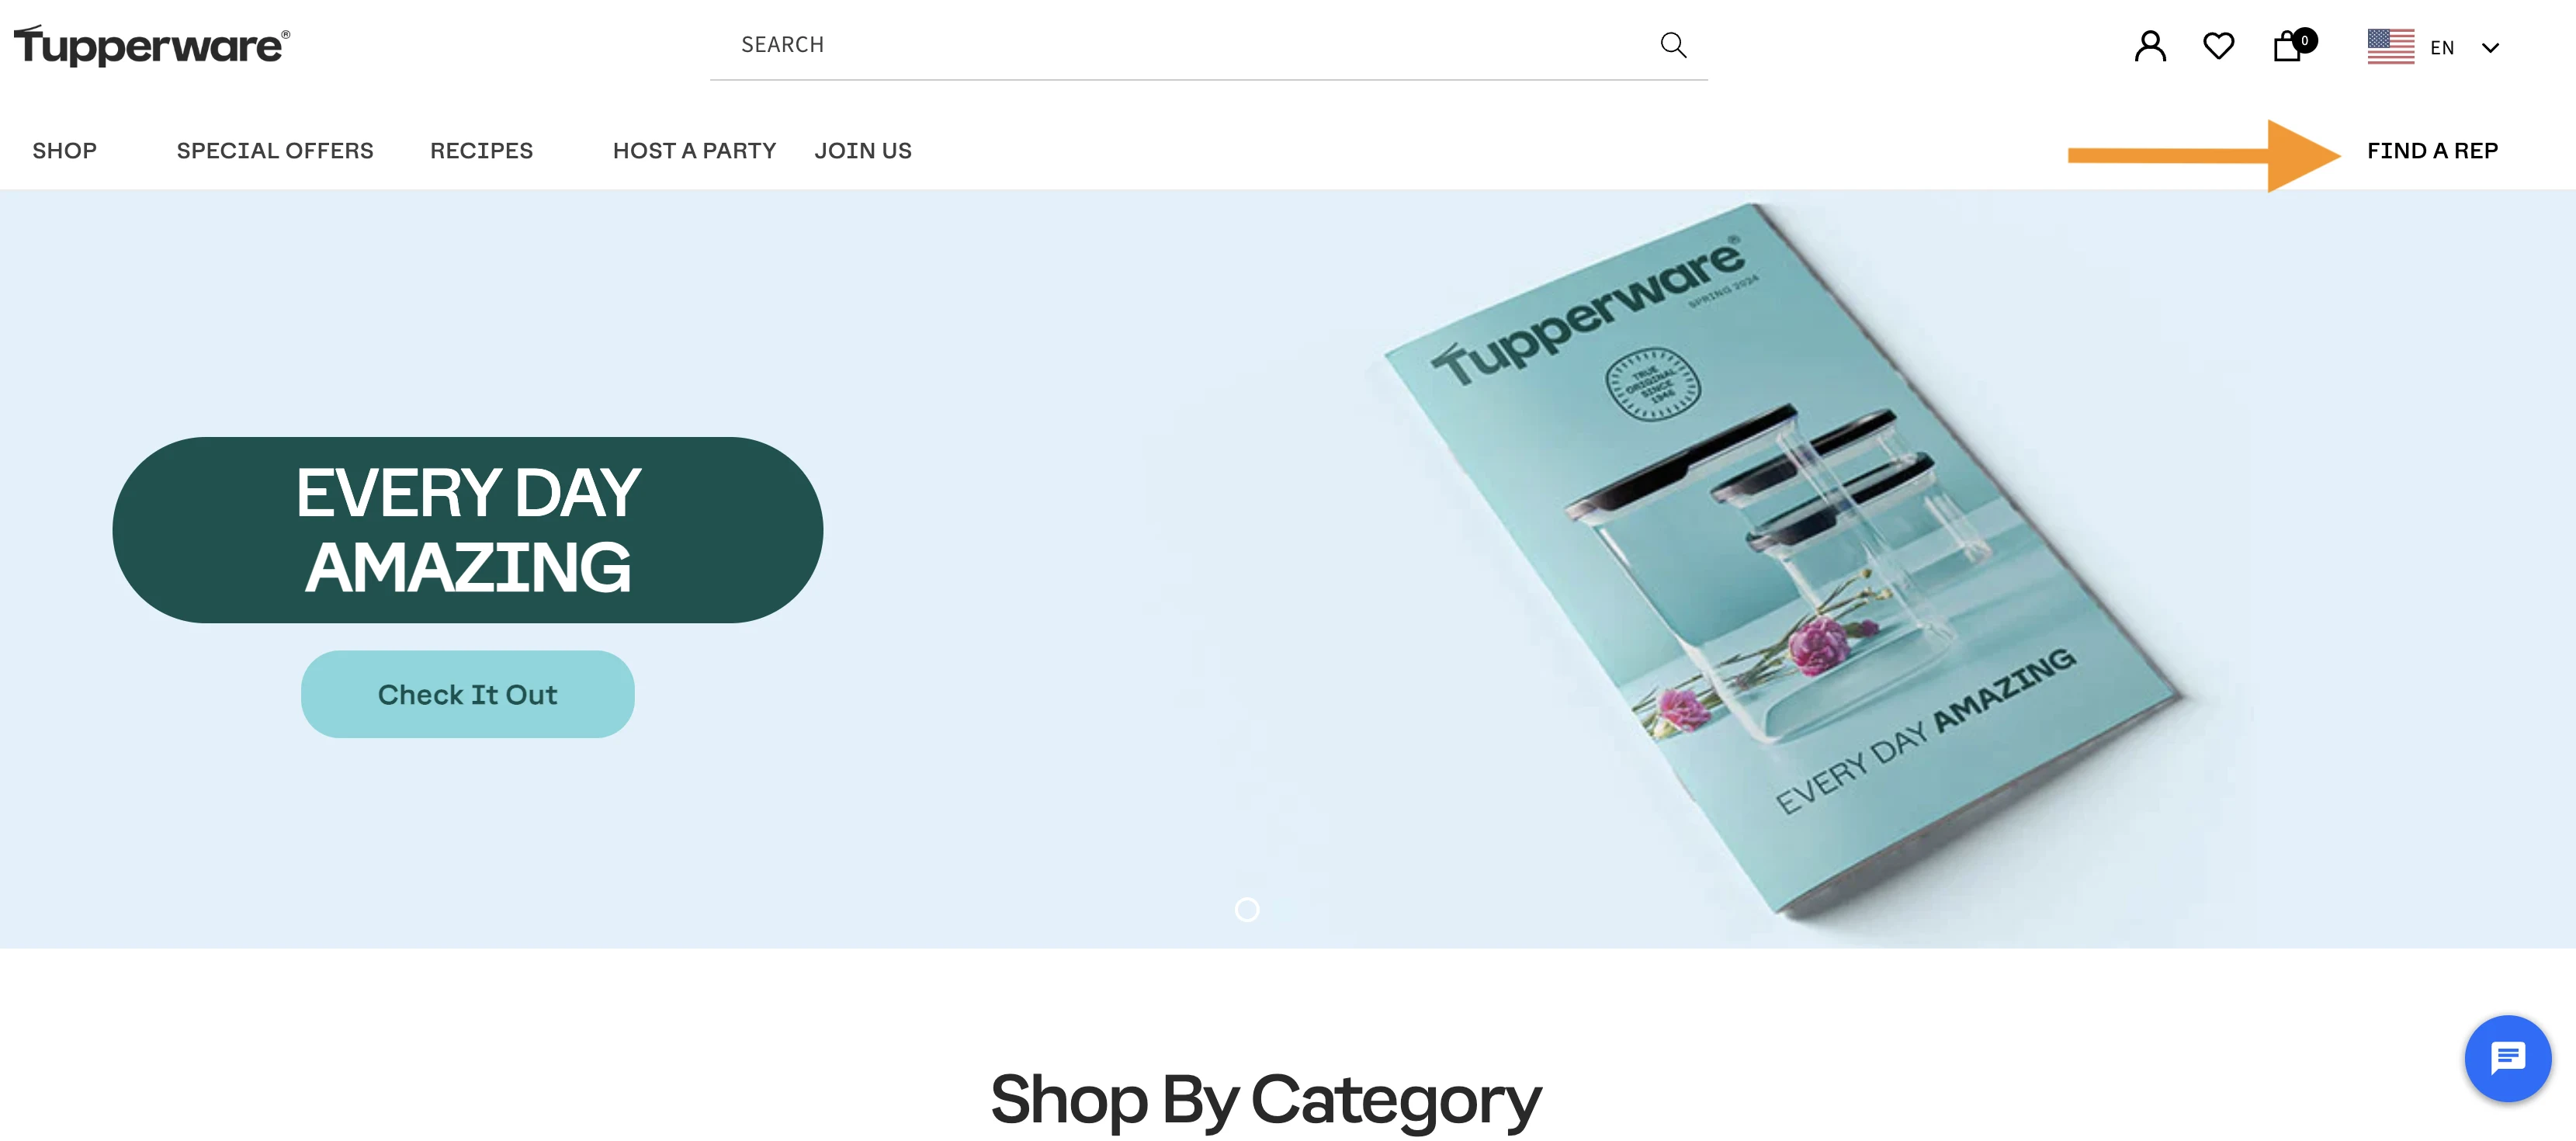Click the user account icon
Screen dimensions: 2576x1141
click(2149, 44)
